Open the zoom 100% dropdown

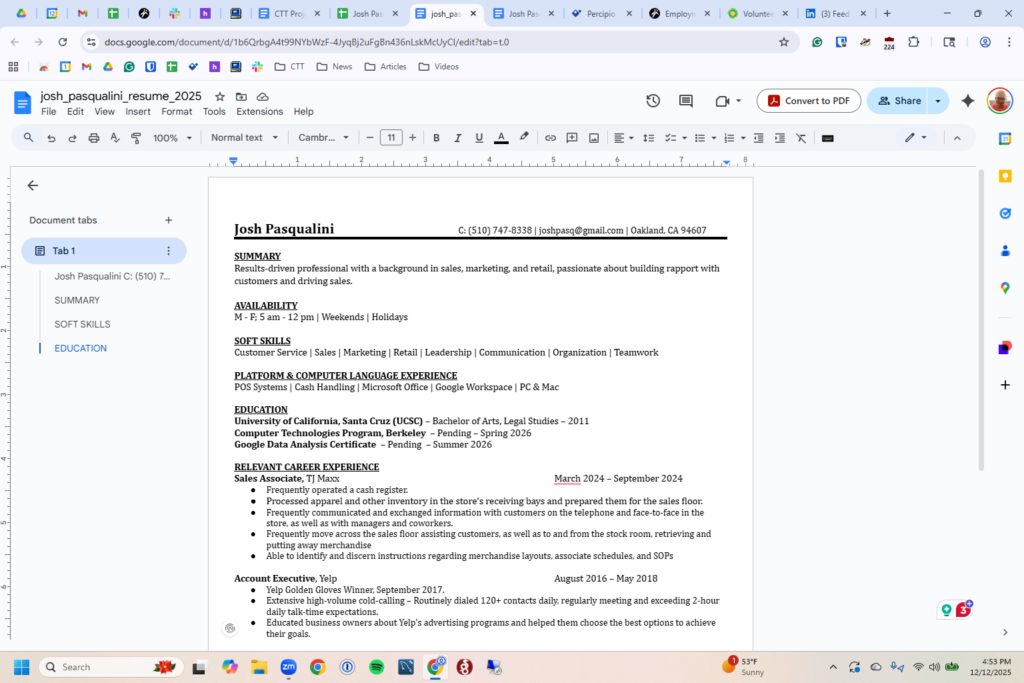click(x=172, y=138)
